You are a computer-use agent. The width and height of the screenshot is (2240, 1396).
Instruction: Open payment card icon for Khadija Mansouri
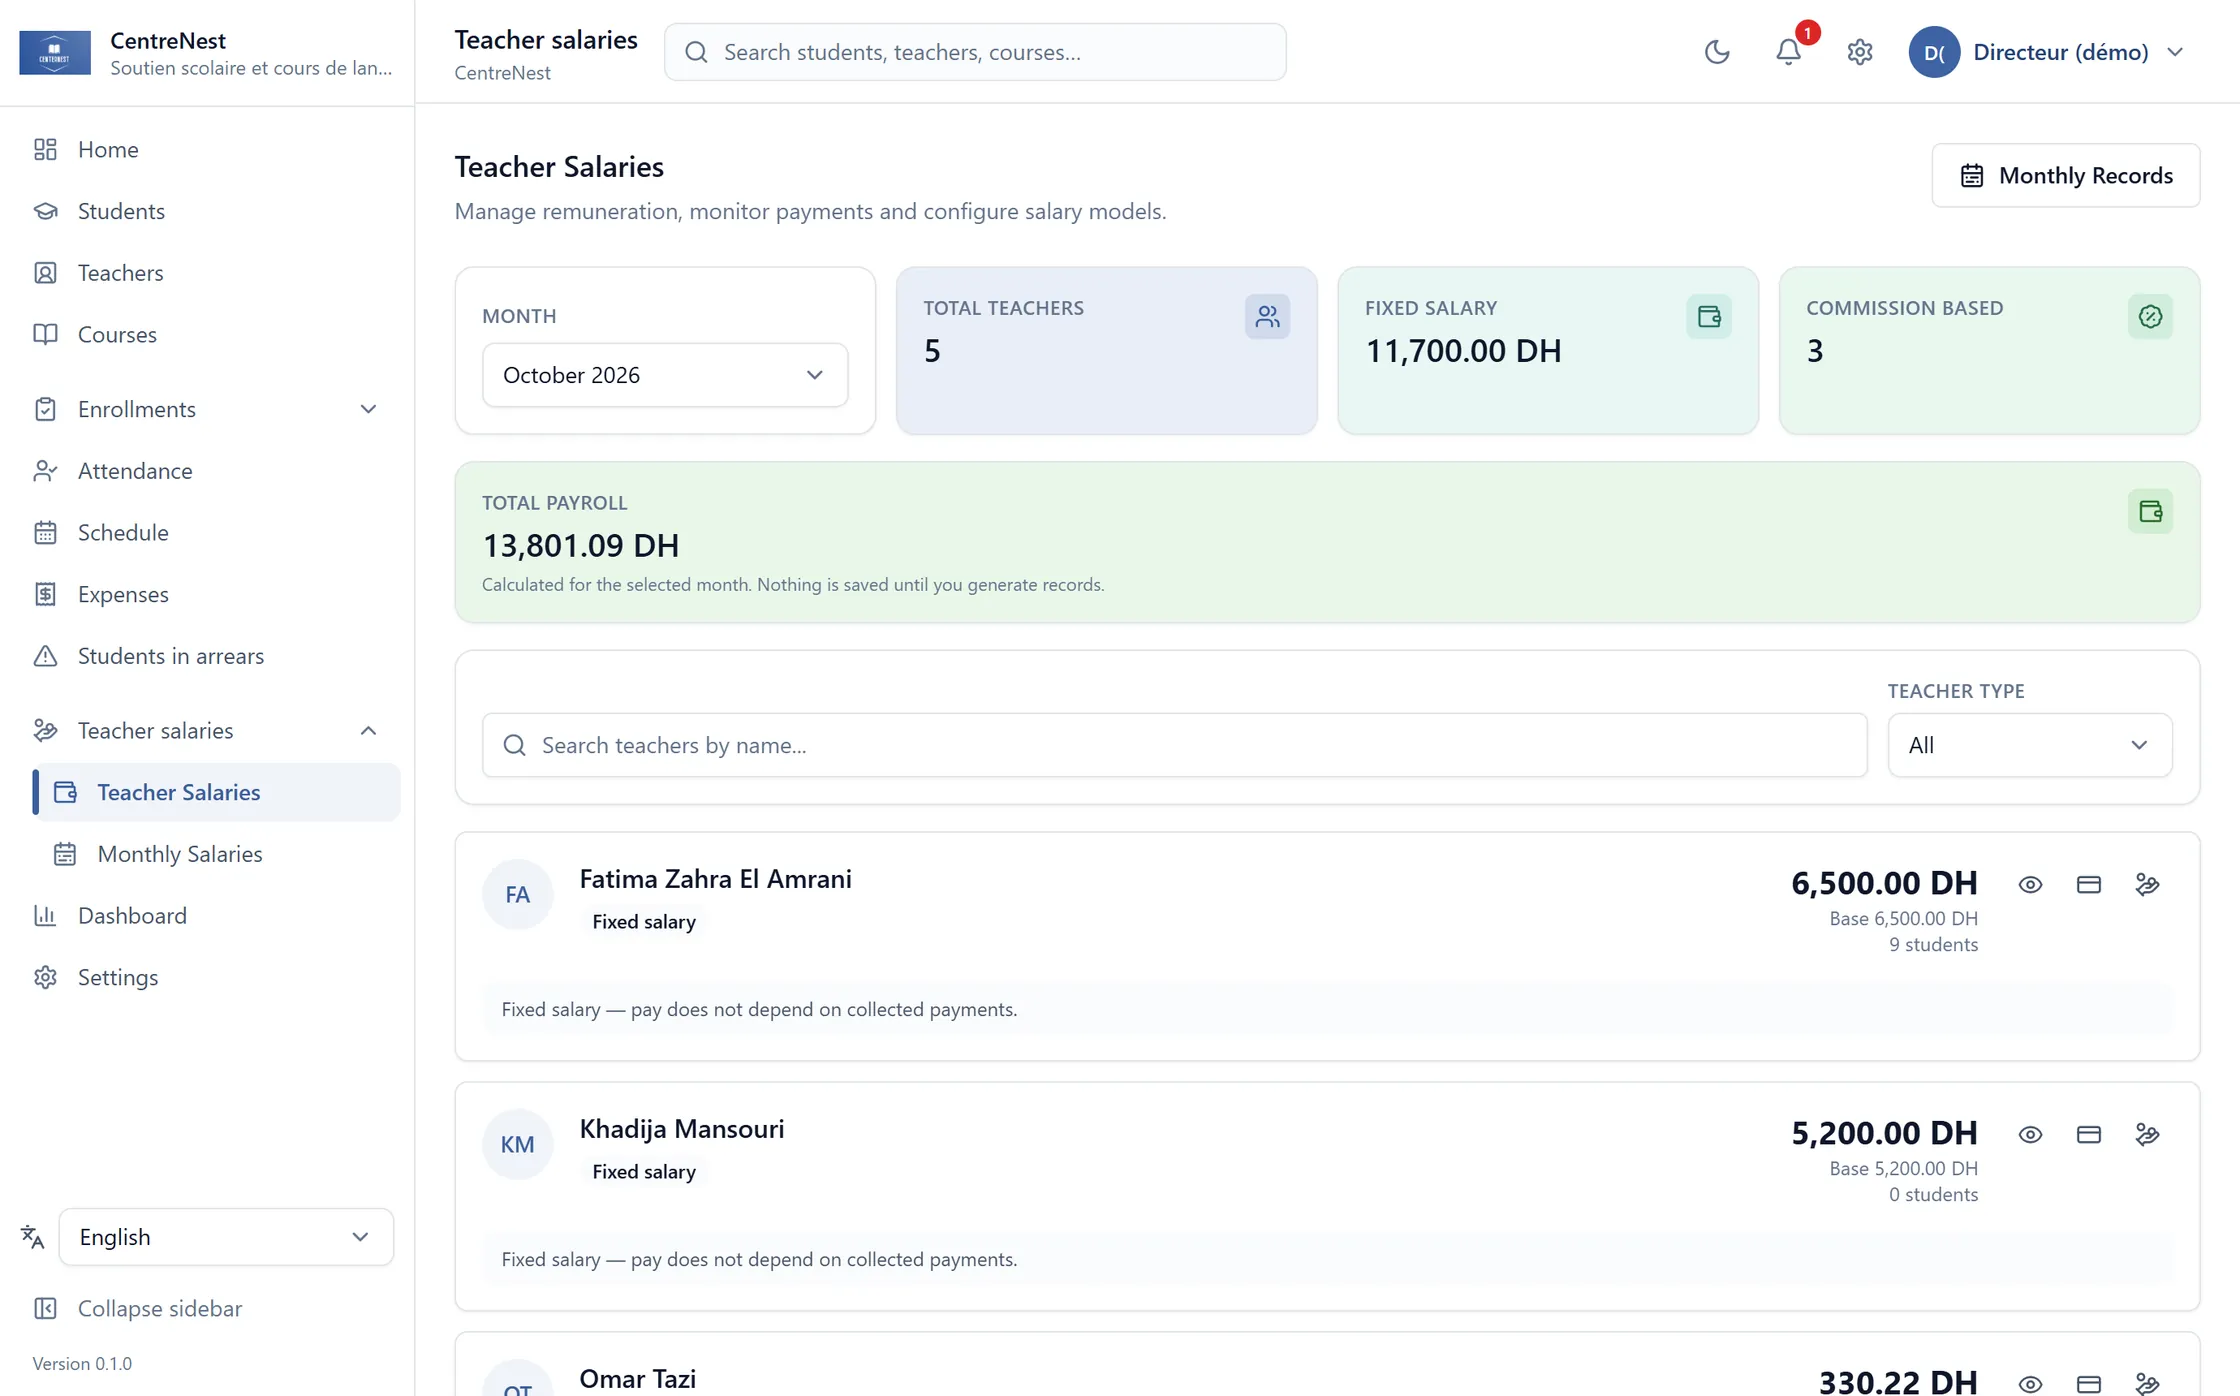tap(2089, 1134)
